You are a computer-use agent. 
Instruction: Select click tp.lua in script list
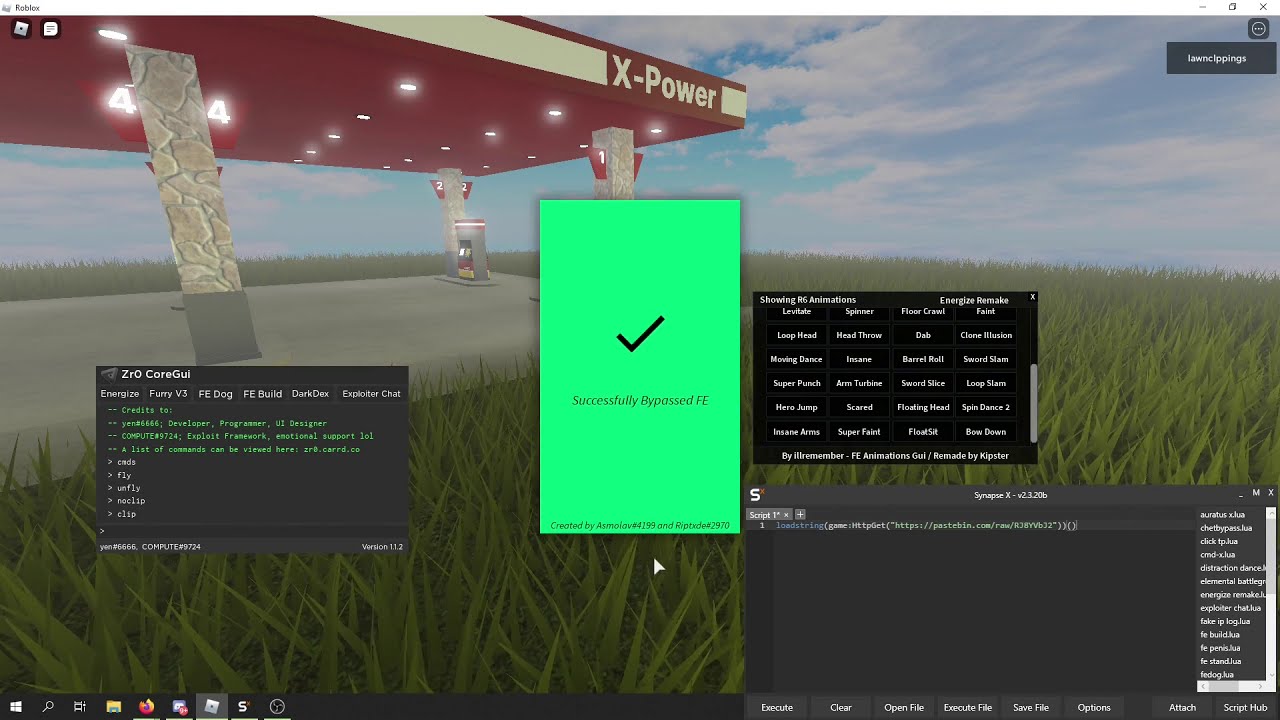click(1219, 541)
